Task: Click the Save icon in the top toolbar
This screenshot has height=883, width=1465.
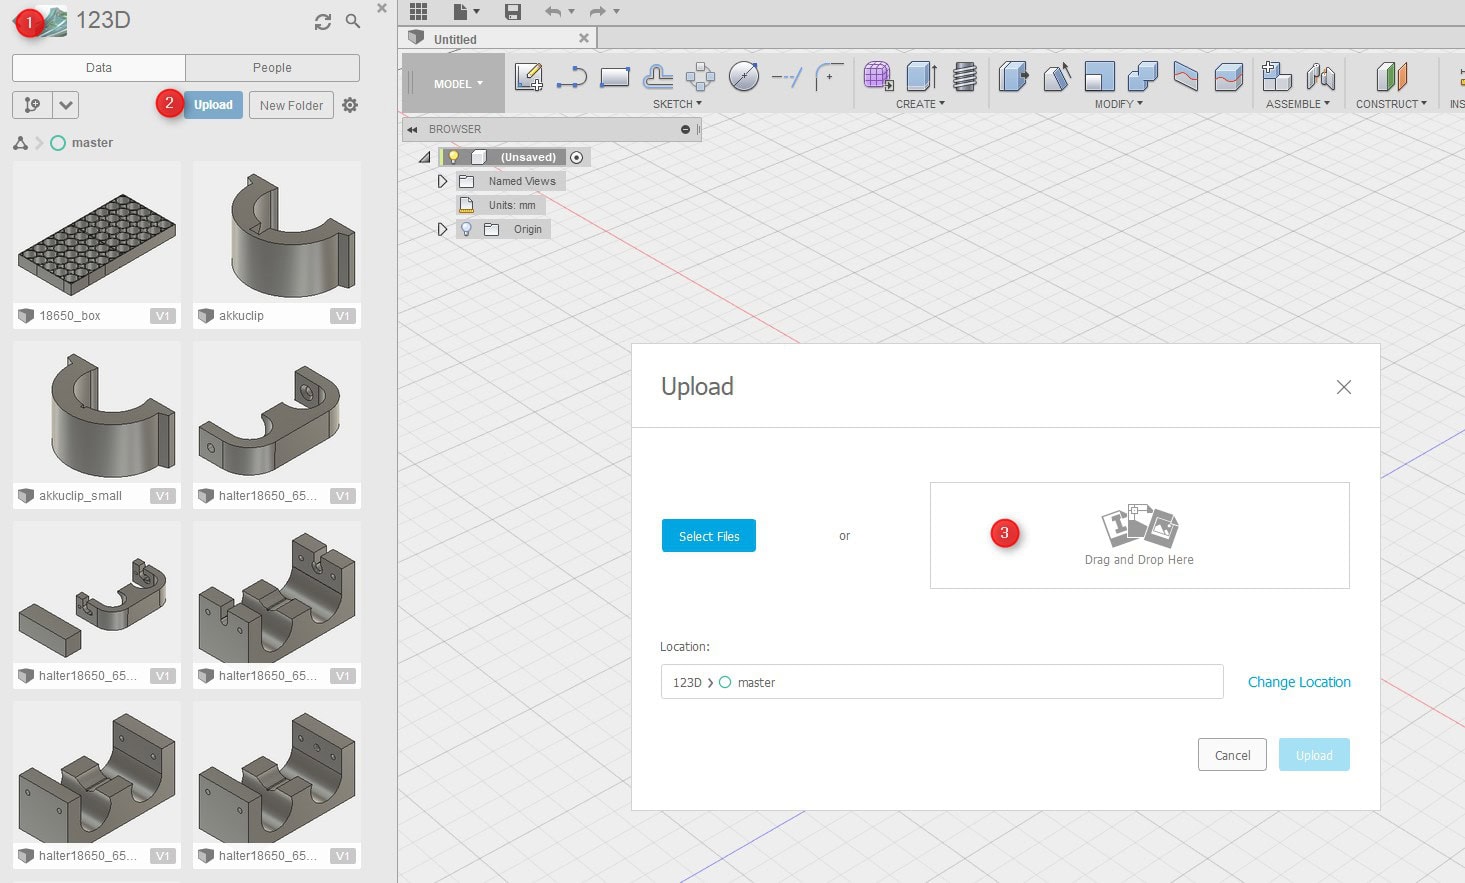Action: 513,12
